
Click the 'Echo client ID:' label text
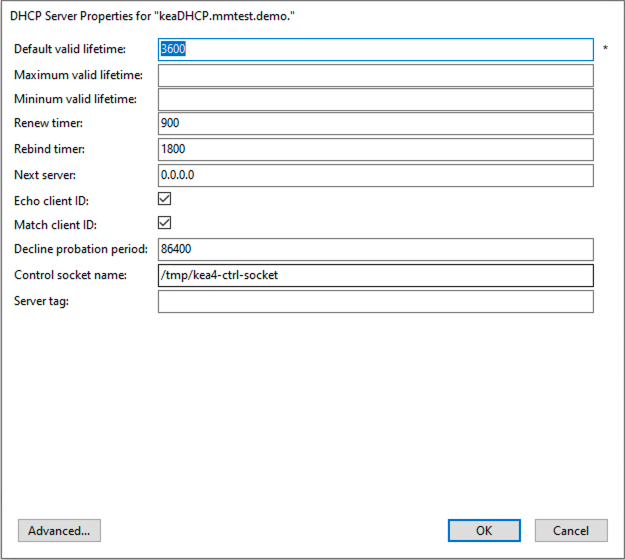[x=51, y=200]
